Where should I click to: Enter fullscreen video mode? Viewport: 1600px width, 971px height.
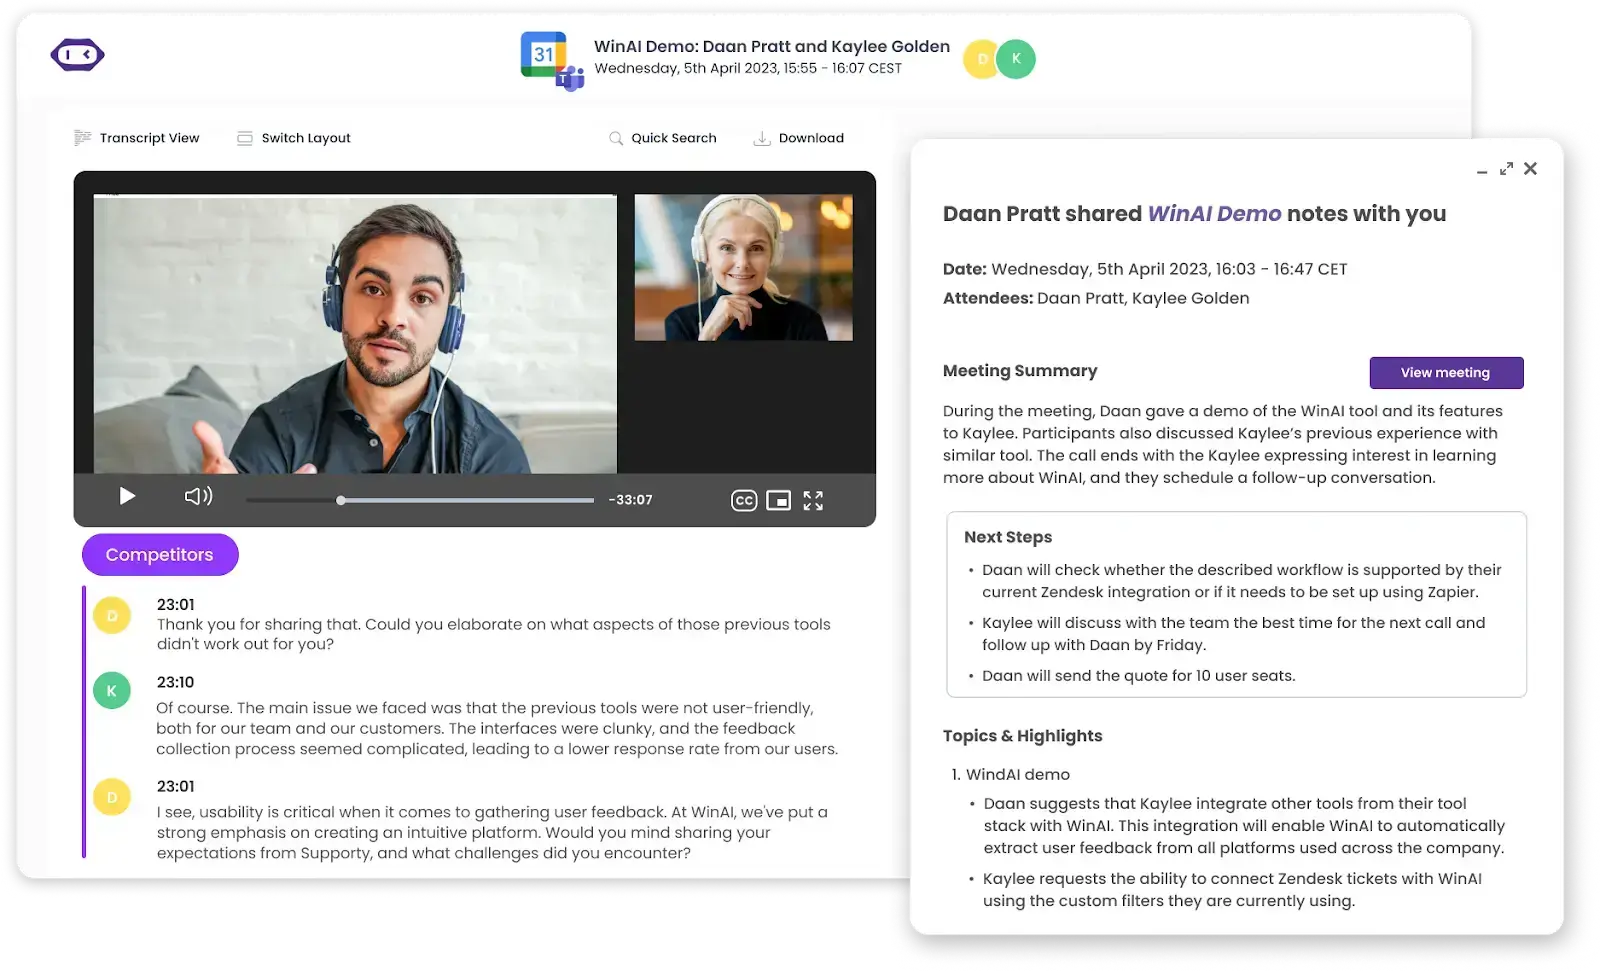click(813, 500)
